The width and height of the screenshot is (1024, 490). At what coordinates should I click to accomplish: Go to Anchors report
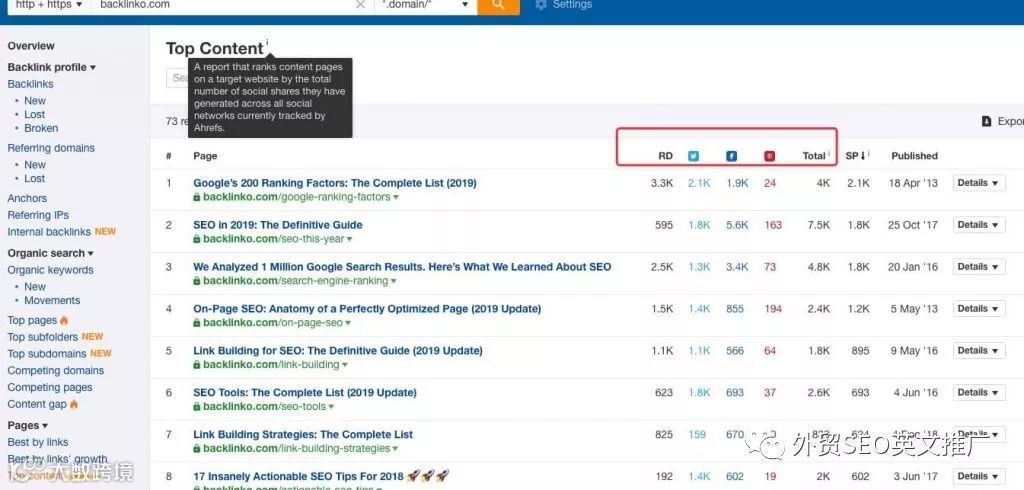27,198
